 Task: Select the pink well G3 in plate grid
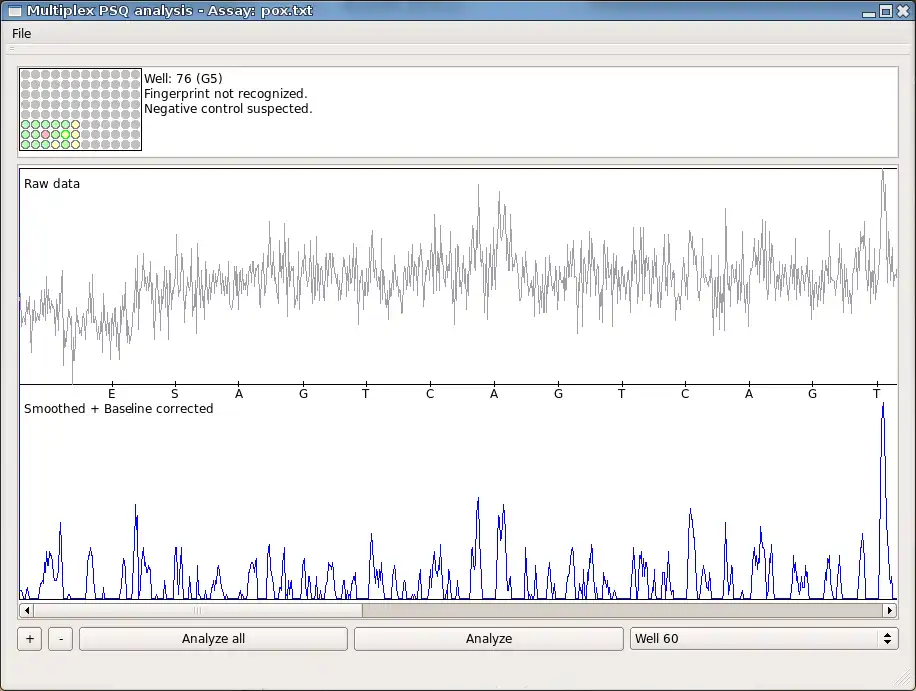(46, 134)
